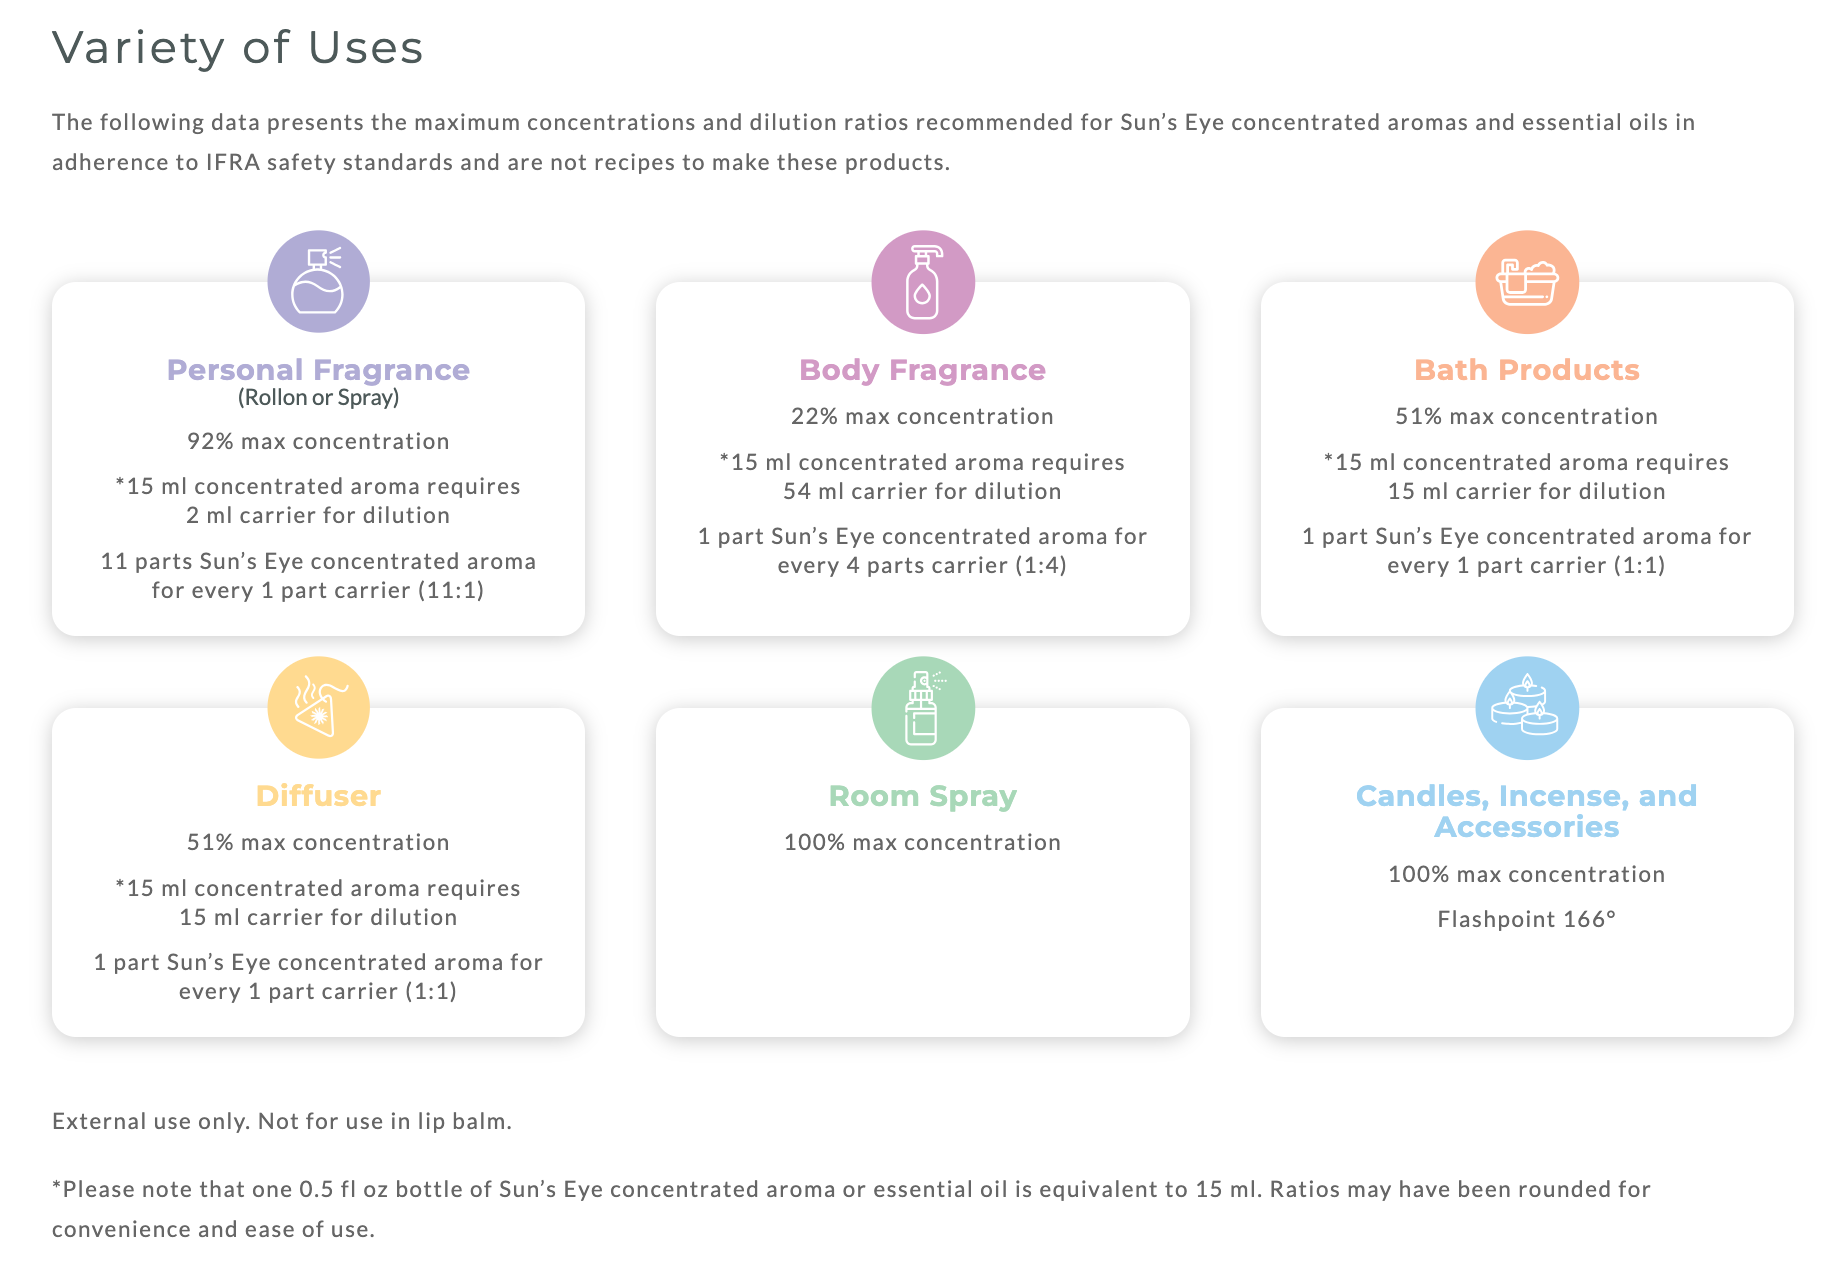Click the purple perfume bottle icon

pos(318,282)
